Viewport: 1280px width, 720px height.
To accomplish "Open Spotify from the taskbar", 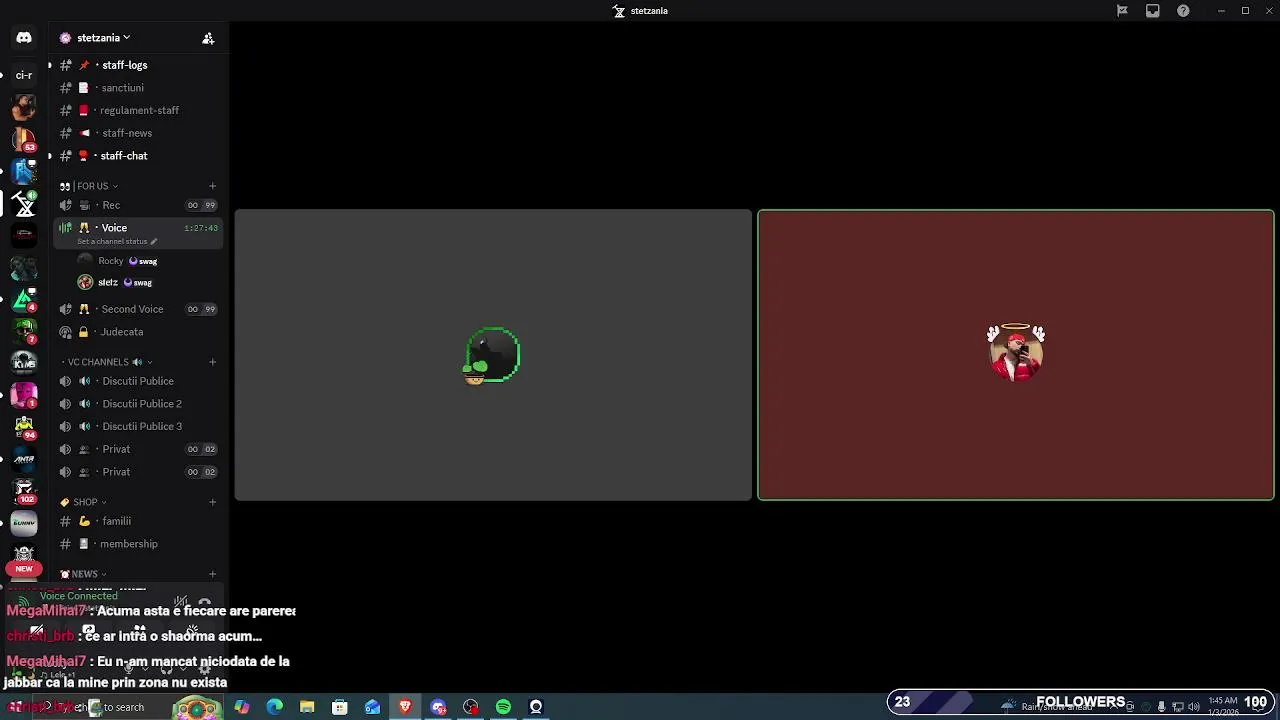I will pyautogui.click(x=503, y=707).
